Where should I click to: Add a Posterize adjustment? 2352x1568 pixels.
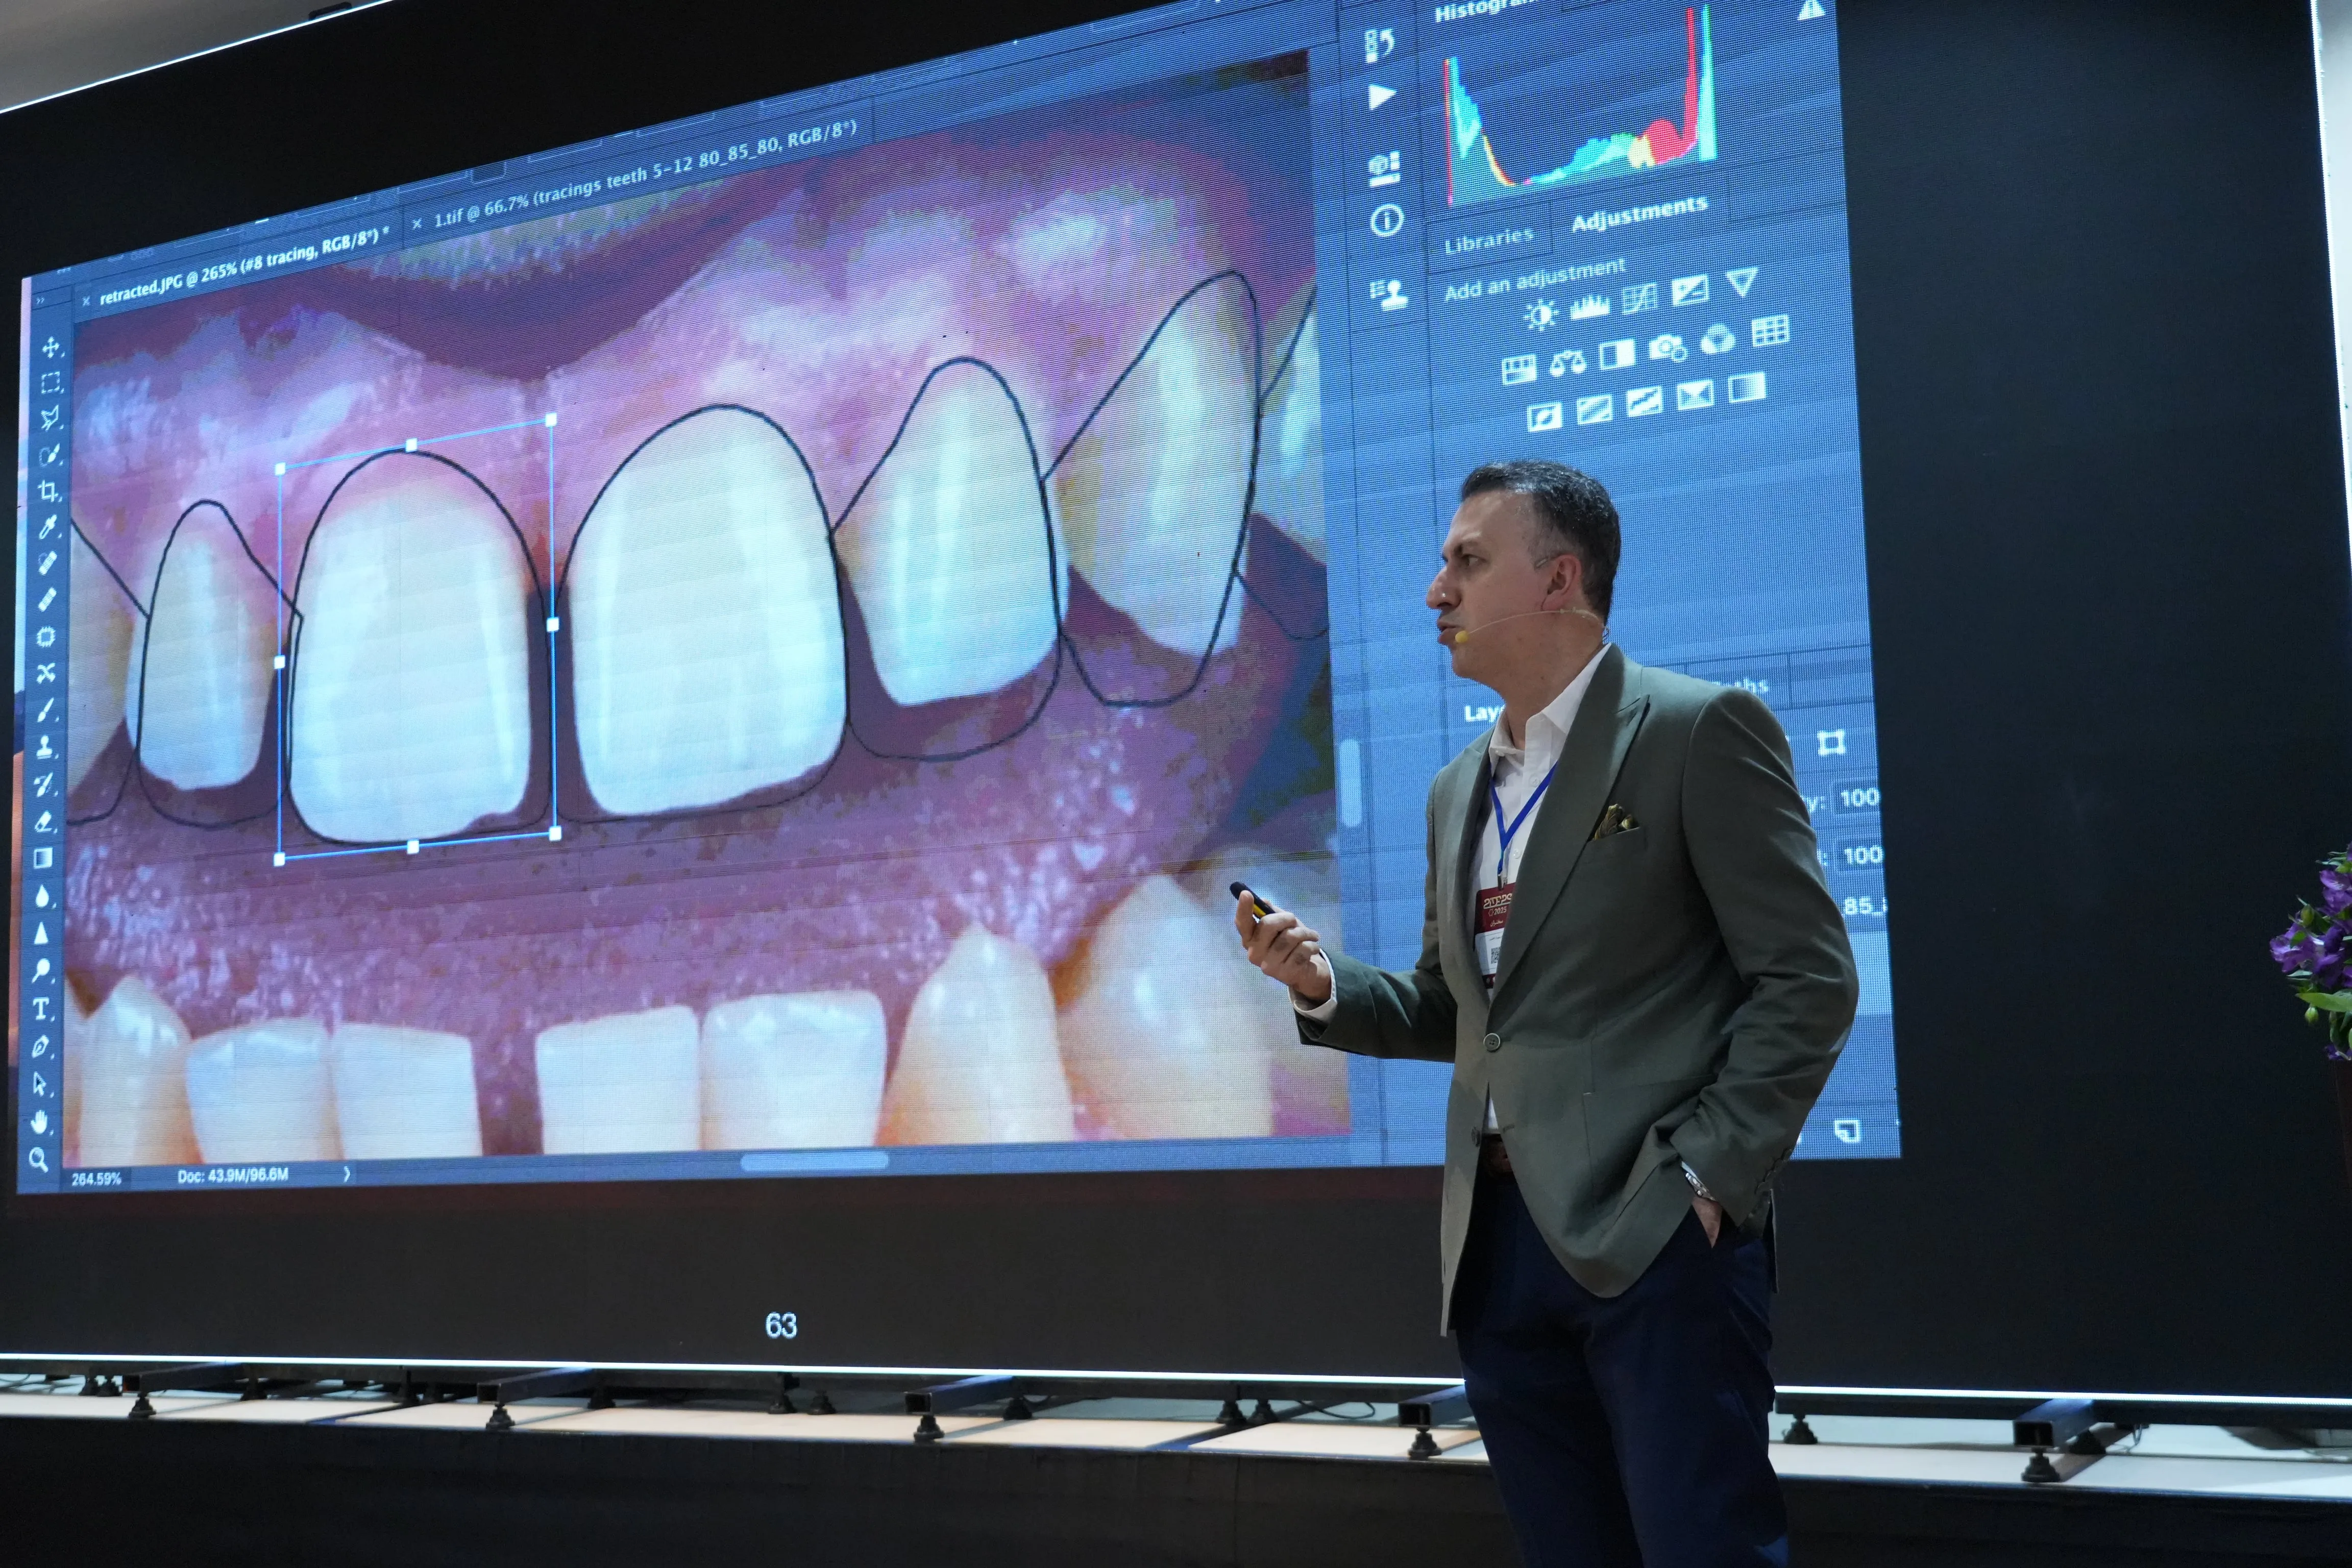pyautogui.click(x=1594, y=409)
